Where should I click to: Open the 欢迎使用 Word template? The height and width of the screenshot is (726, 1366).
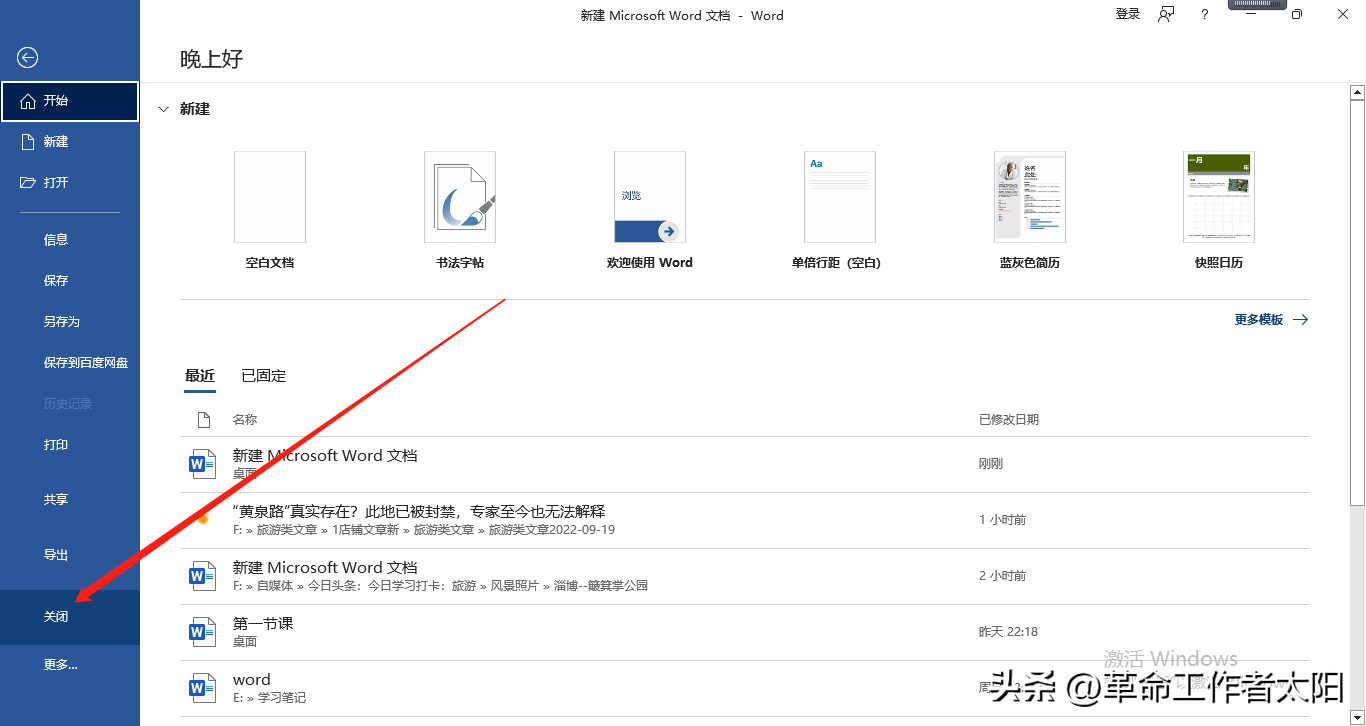point(650,211)
